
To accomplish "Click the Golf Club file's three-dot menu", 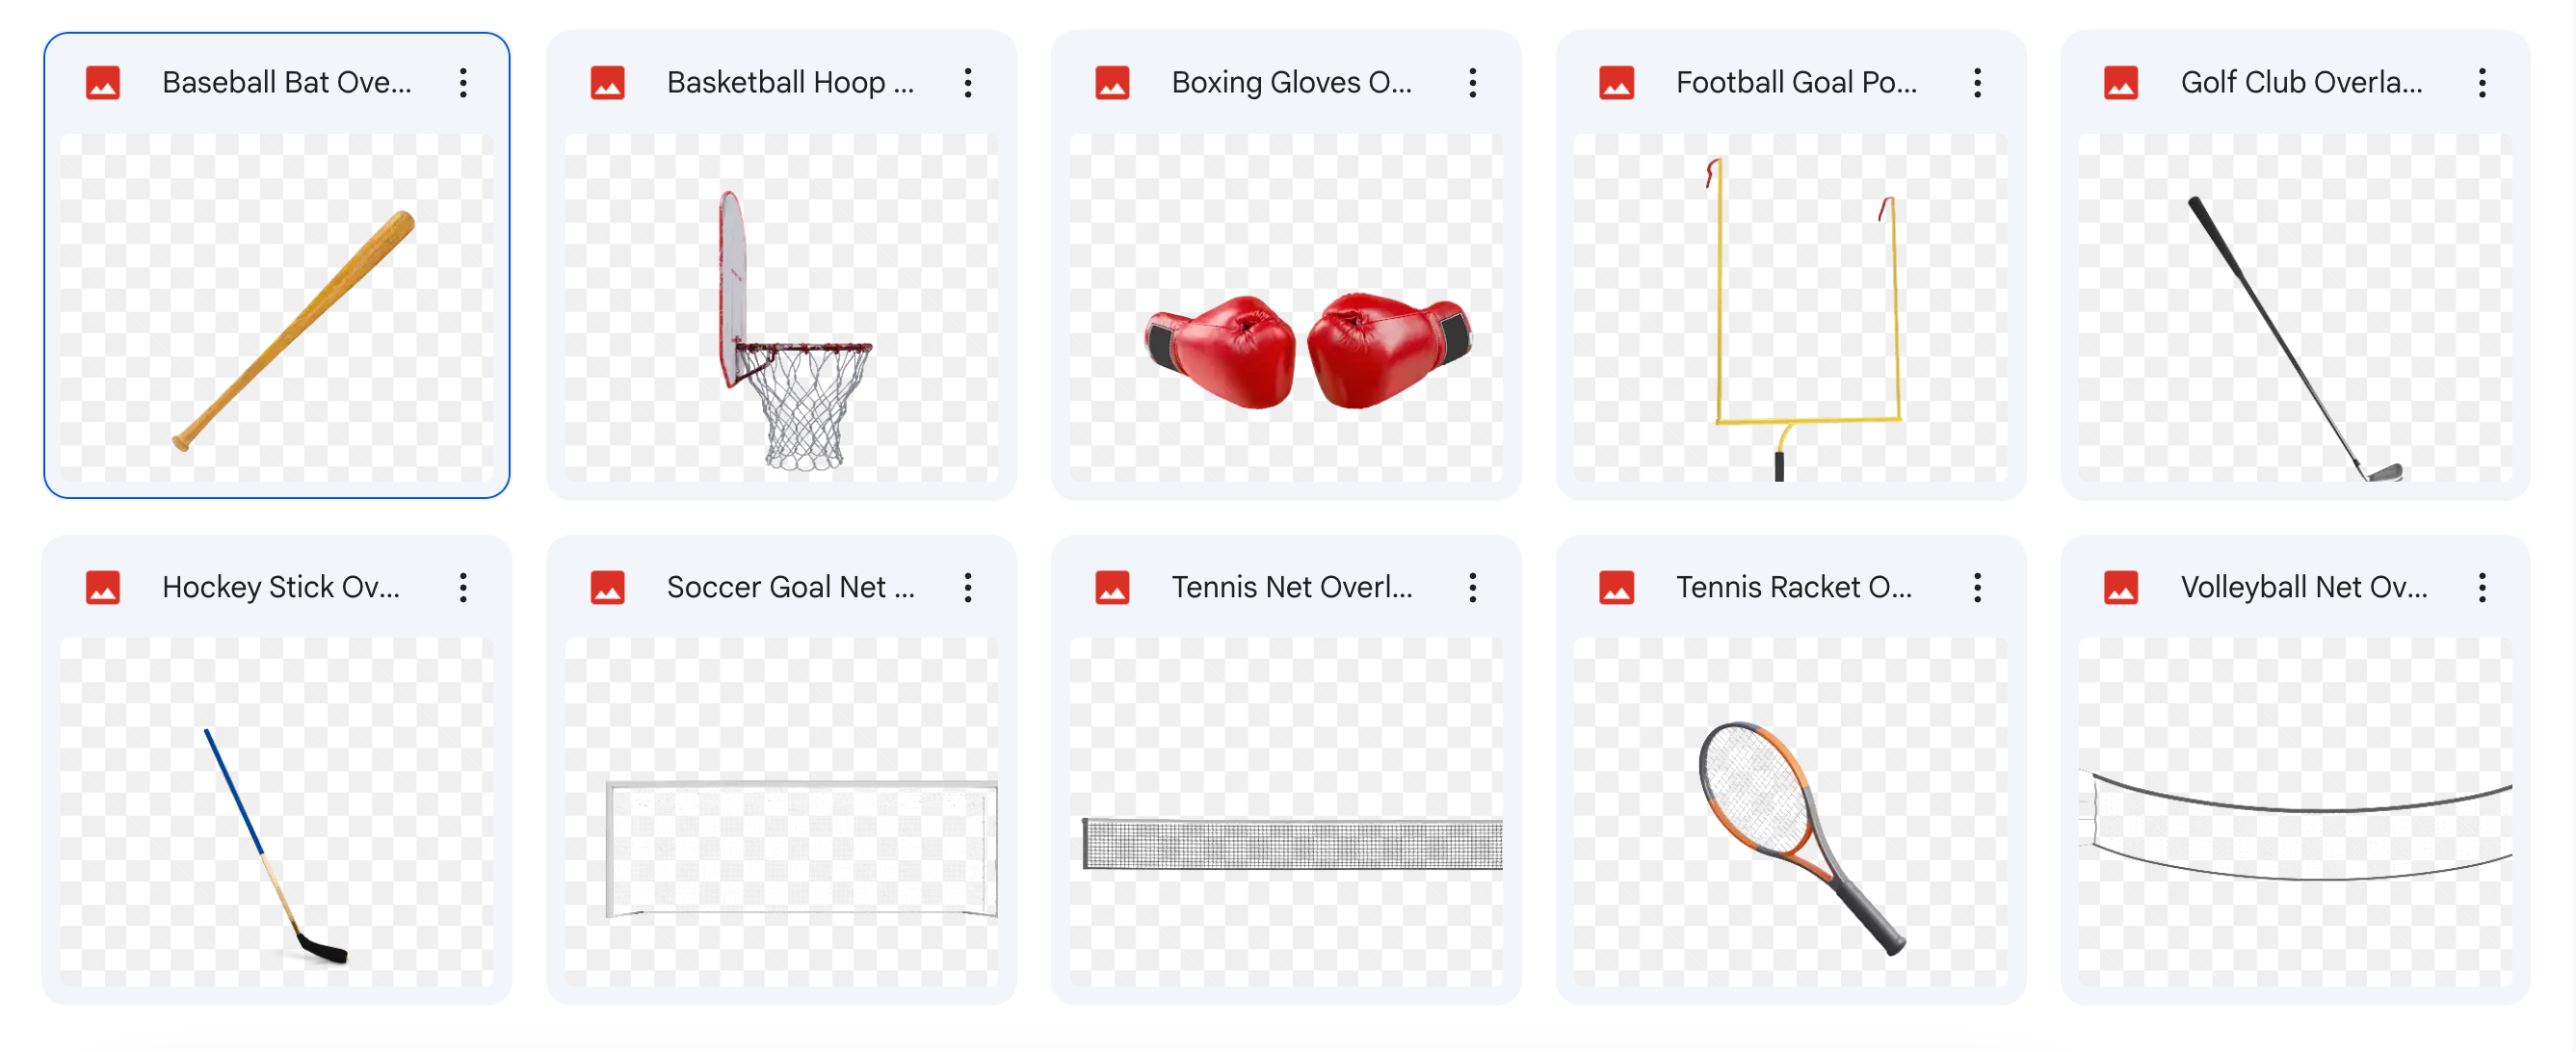I will pos(2482,83).
